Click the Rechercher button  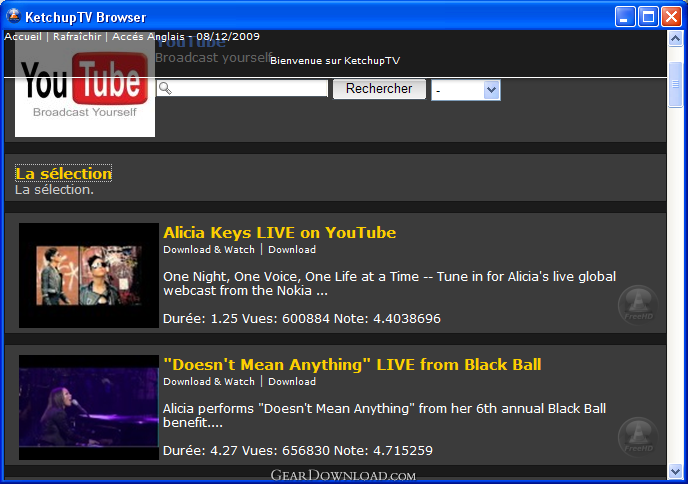coord(379,89)
